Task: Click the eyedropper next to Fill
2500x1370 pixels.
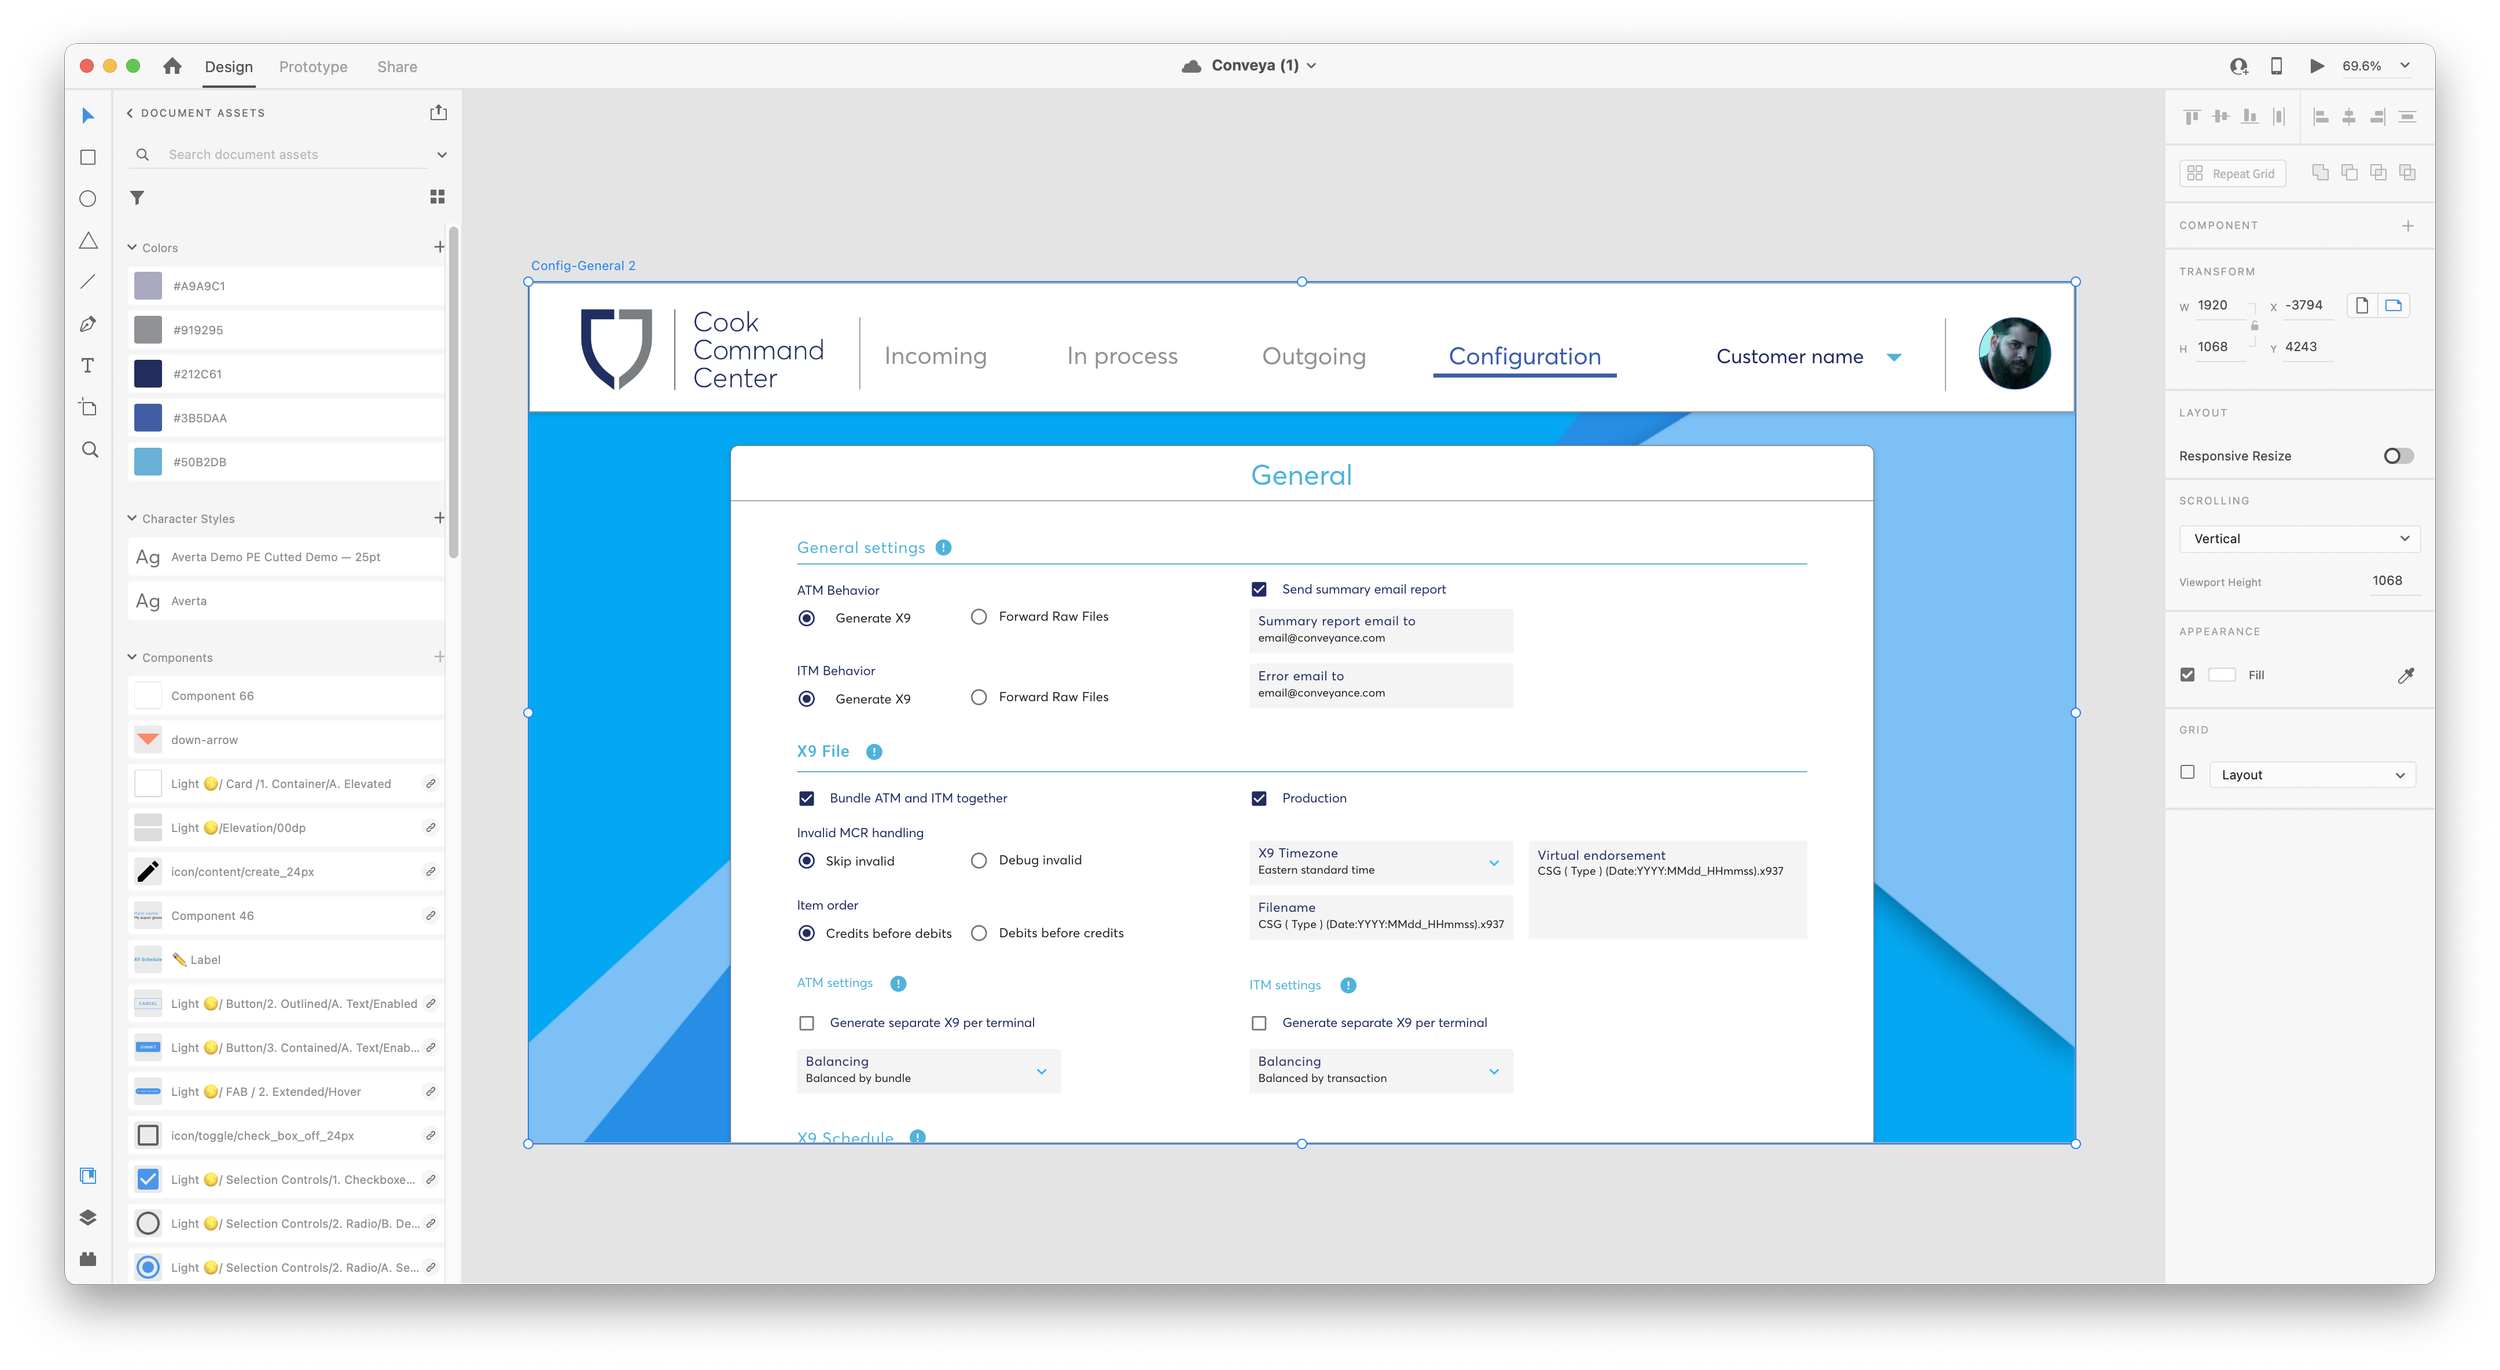Action: tap(2406, 676)
